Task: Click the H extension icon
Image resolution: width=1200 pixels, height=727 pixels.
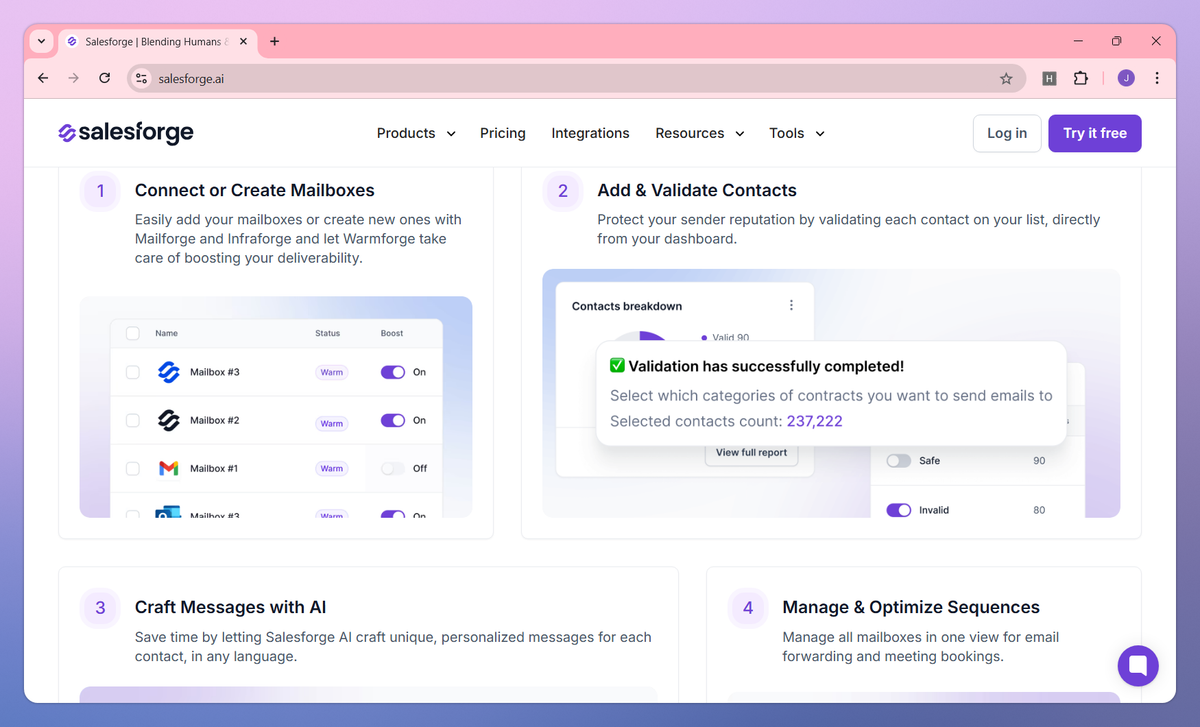Action: (1049, 78)
